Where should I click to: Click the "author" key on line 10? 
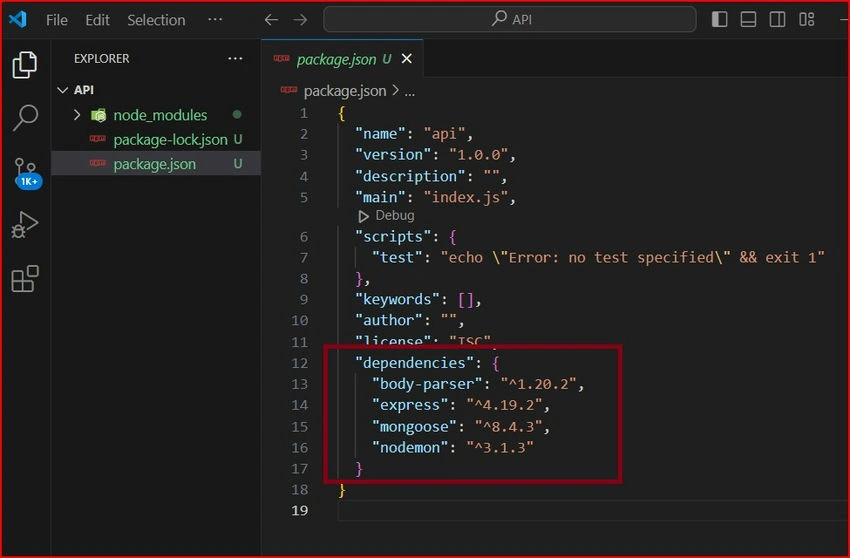coord(388,320)
